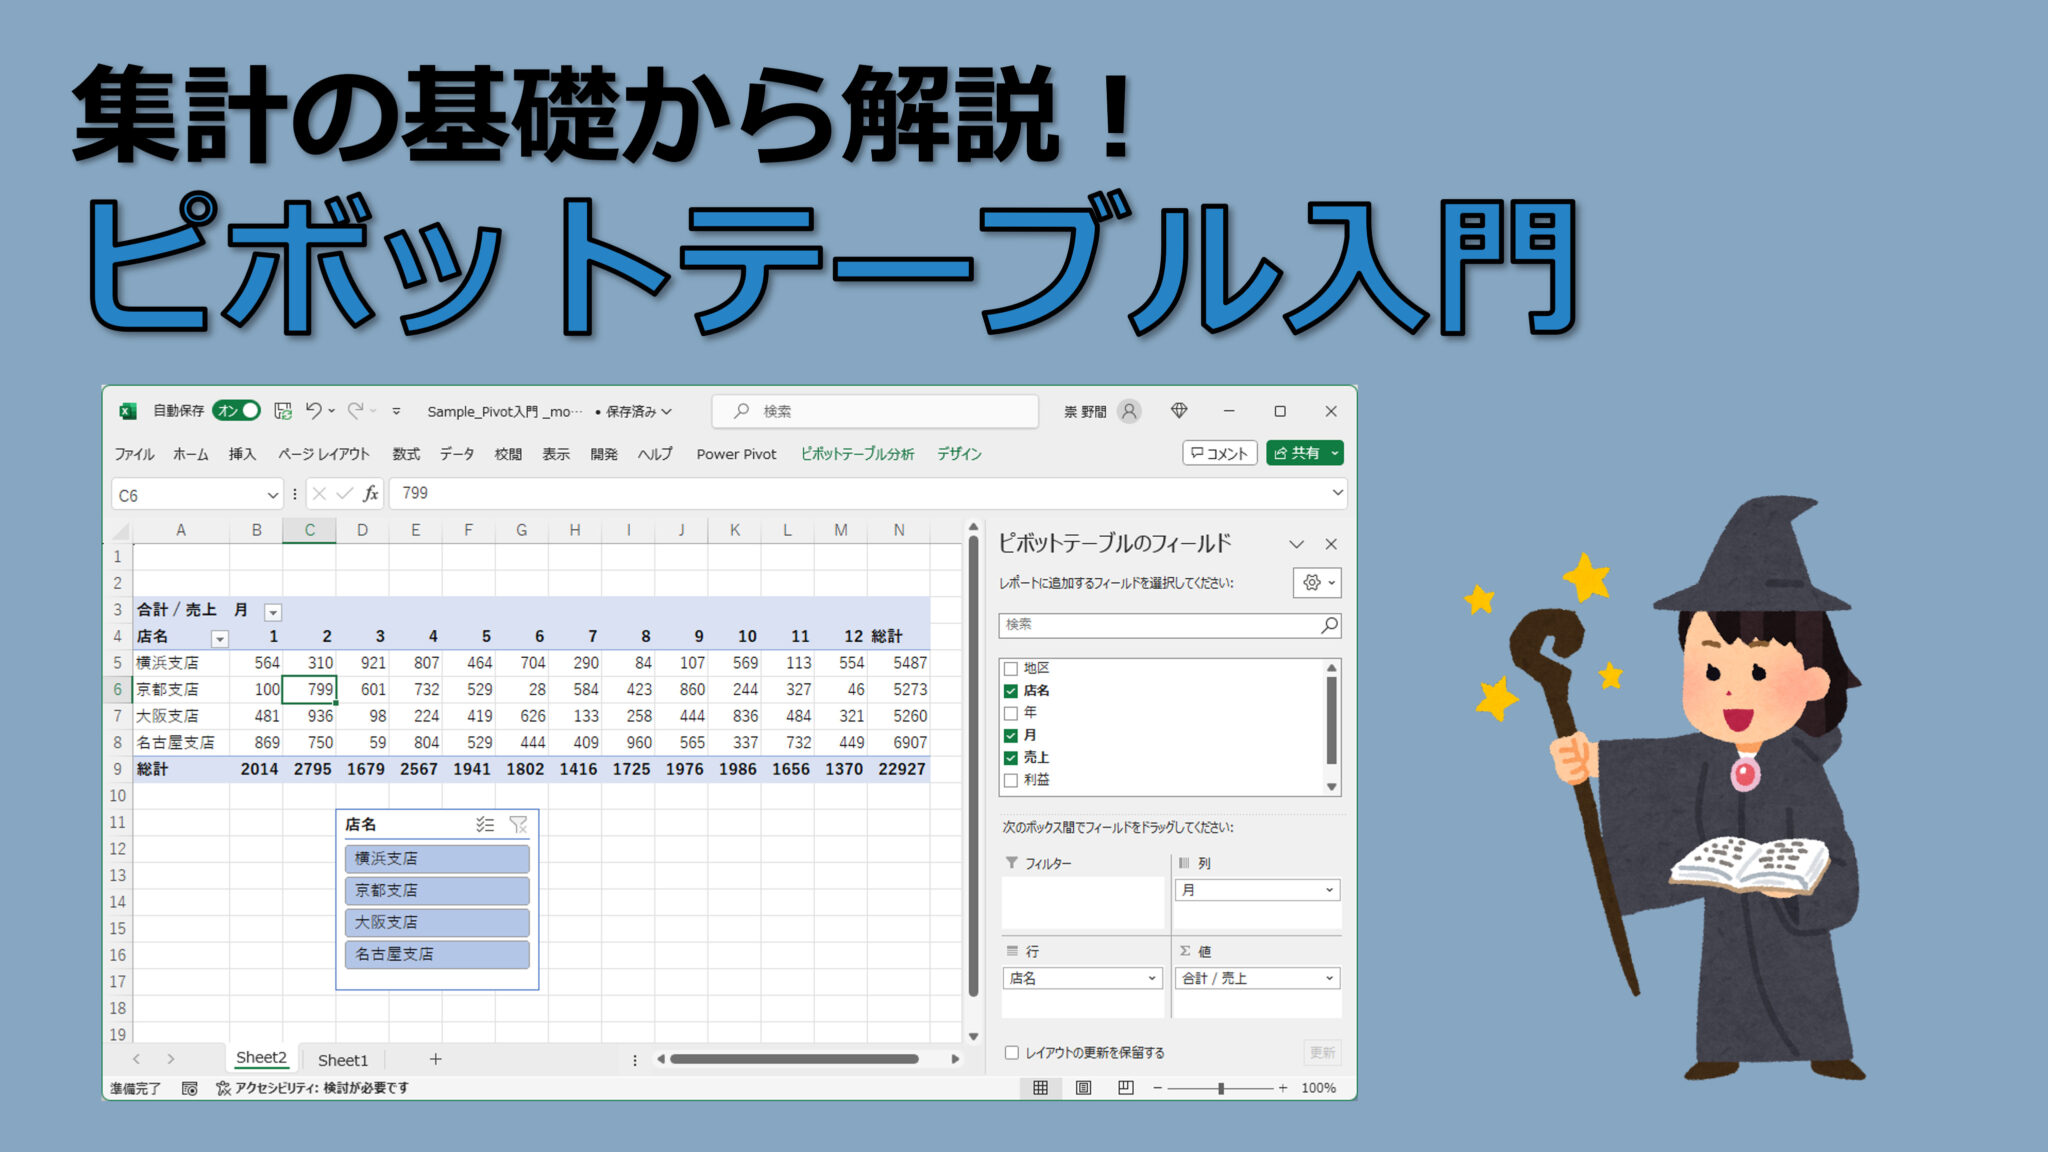Click the diamond premium icon
Viewport: 2048px width, 1152px height.
[x=1179, y=411]
